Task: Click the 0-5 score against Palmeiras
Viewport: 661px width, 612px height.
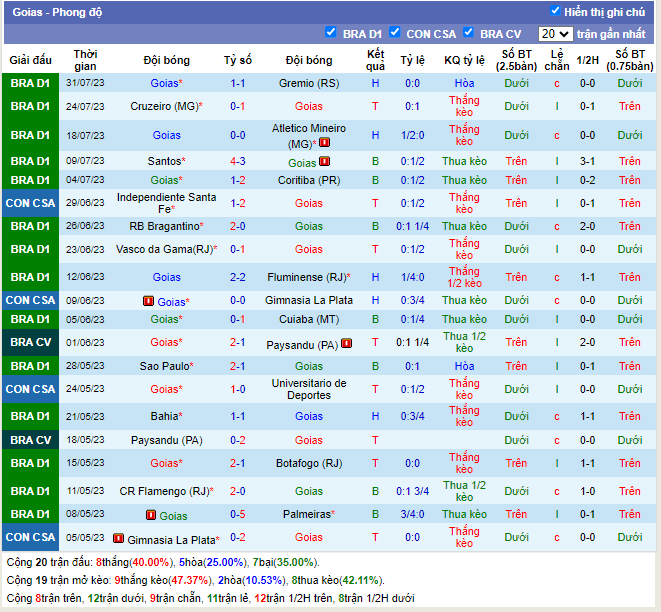Action: (x=237, y=516)
